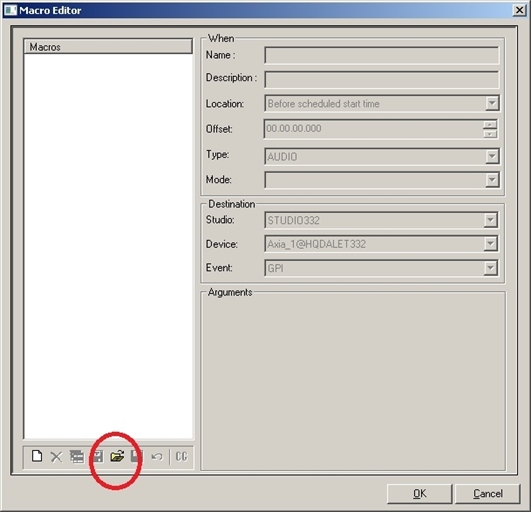
Task: Click the Cancel button
Action: (x=487, y=493)
